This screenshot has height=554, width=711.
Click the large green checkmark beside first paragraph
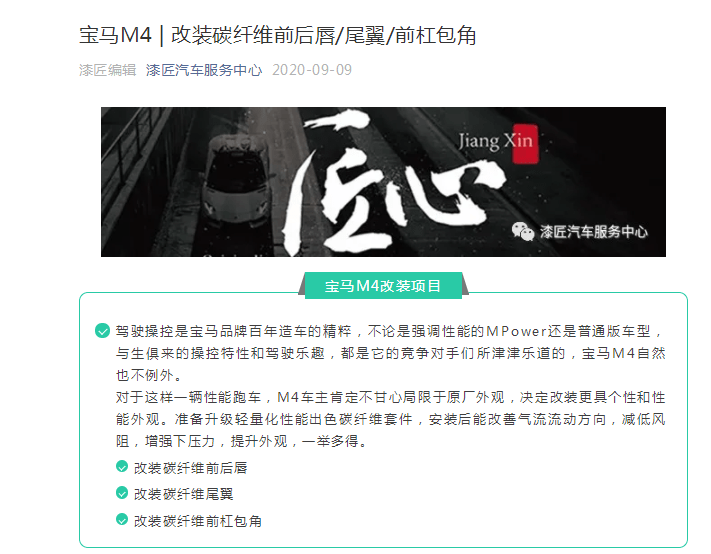click(x=102, y=330)
